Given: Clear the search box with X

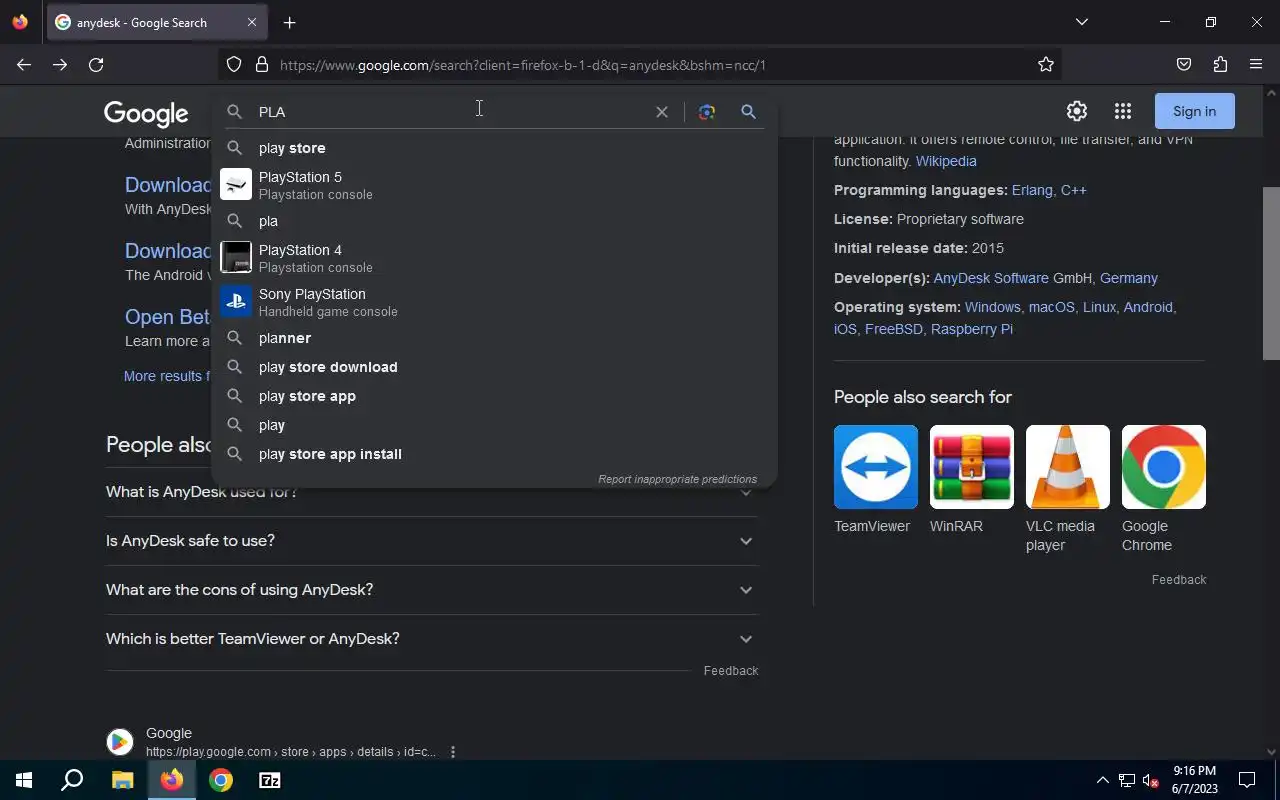Looking at the screenshot, I should coord(661,112).
